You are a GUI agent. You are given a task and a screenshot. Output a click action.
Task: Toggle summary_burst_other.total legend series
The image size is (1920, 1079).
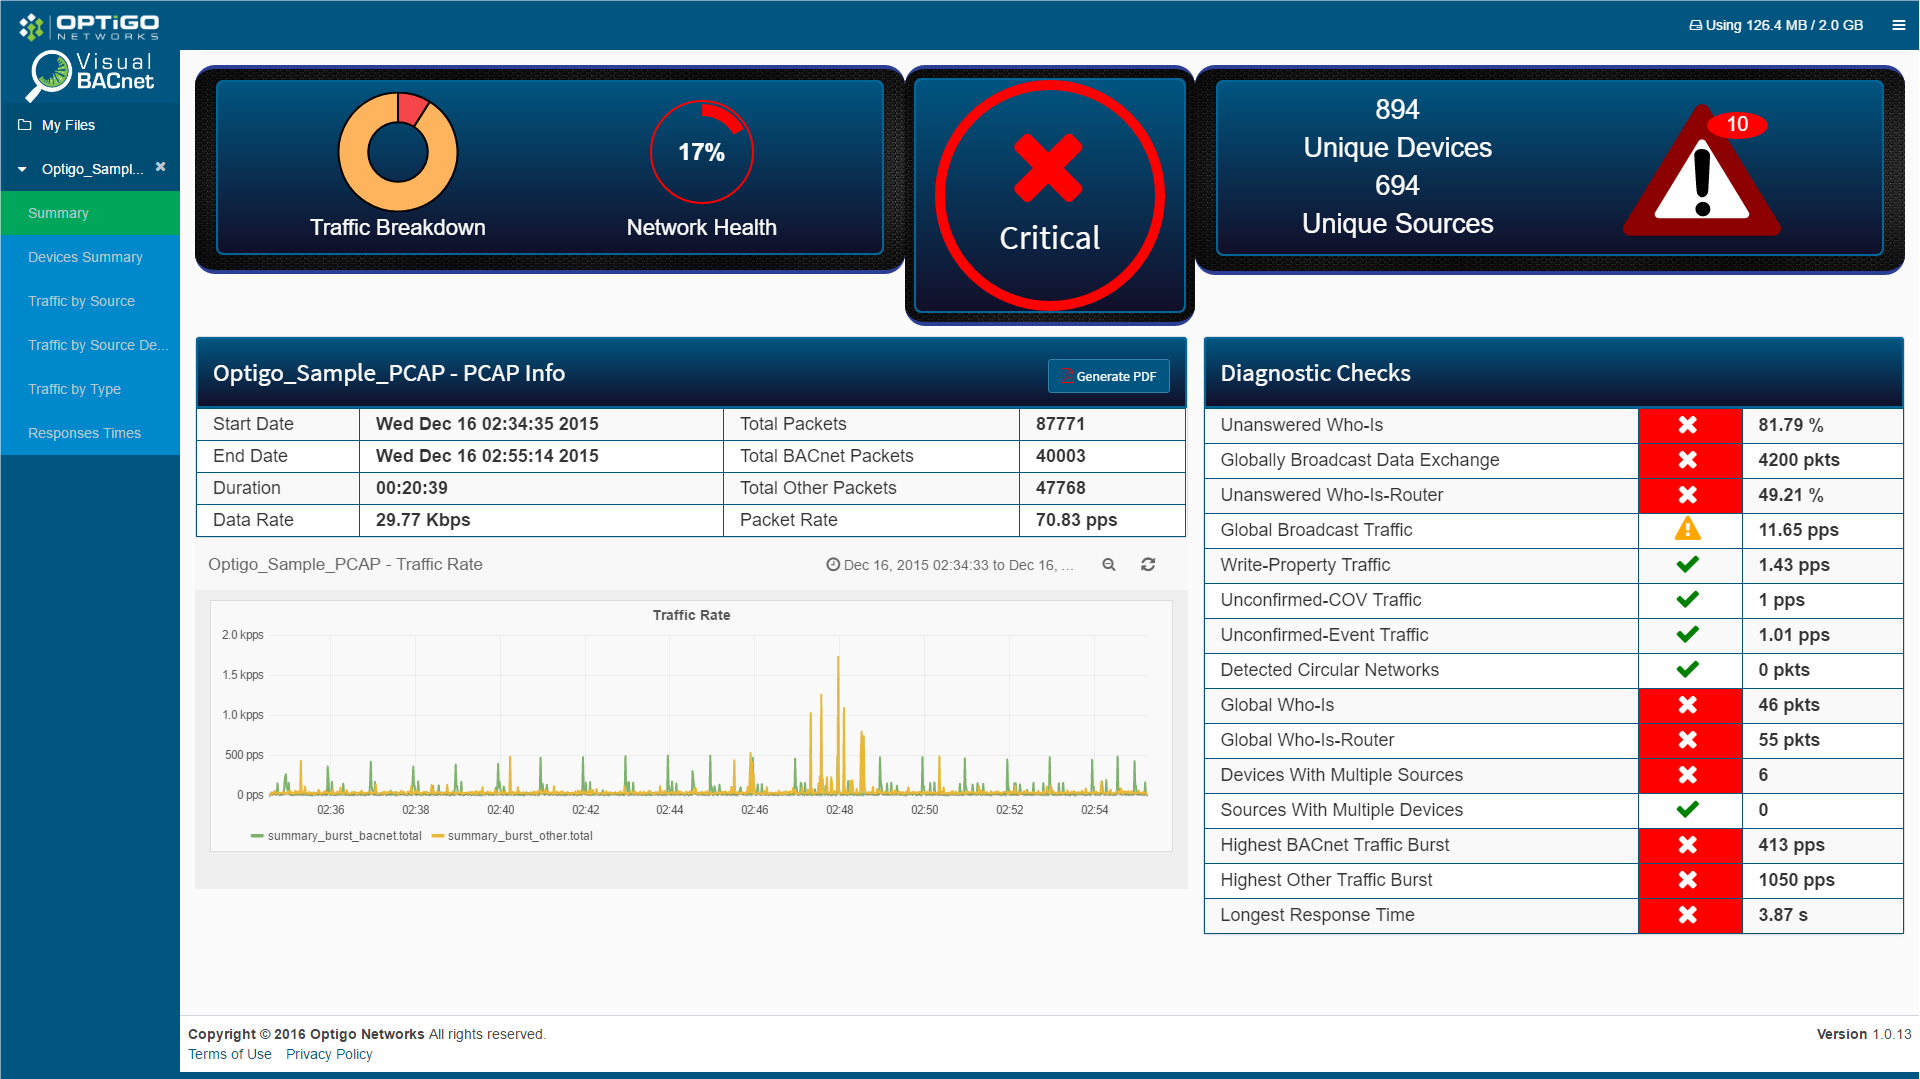(513, 836)
